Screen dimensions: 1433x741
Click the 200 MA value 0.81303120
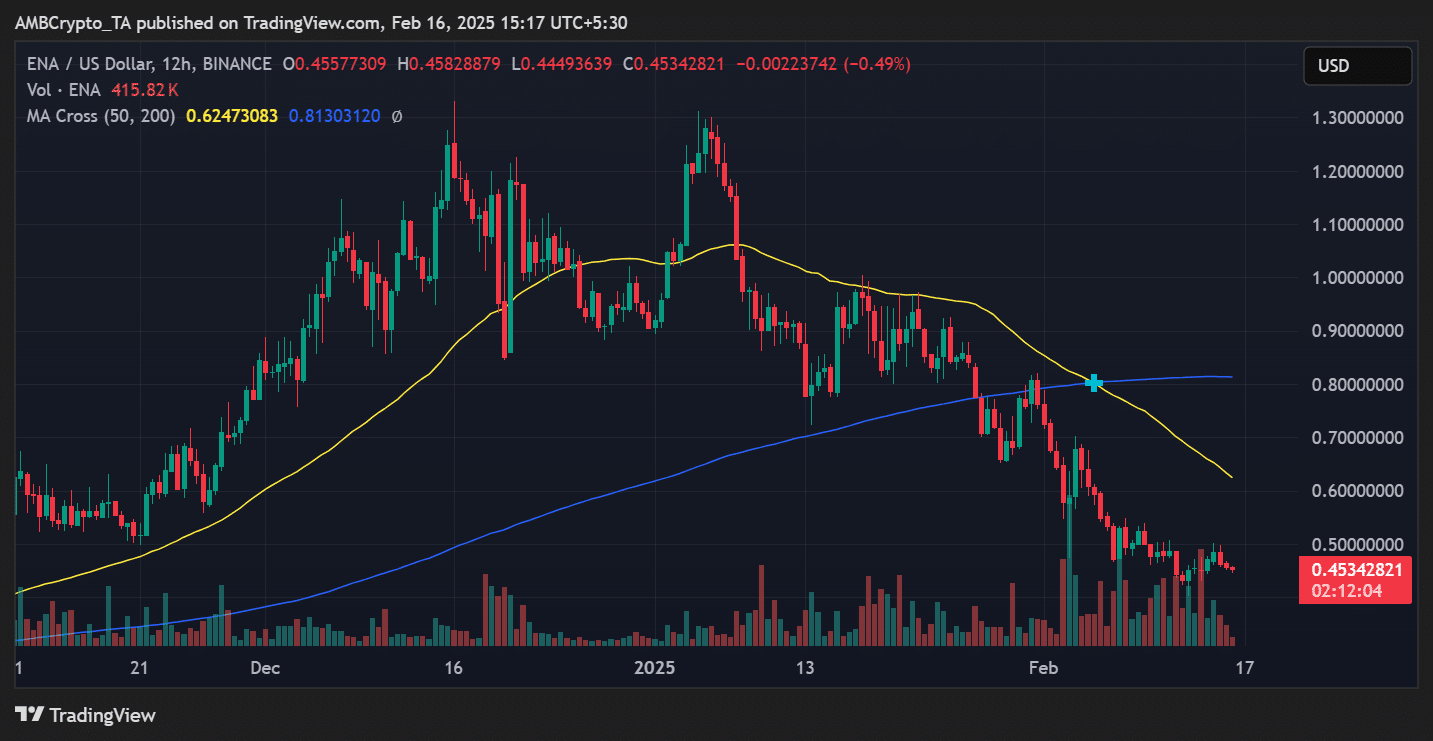coord(334,116)
